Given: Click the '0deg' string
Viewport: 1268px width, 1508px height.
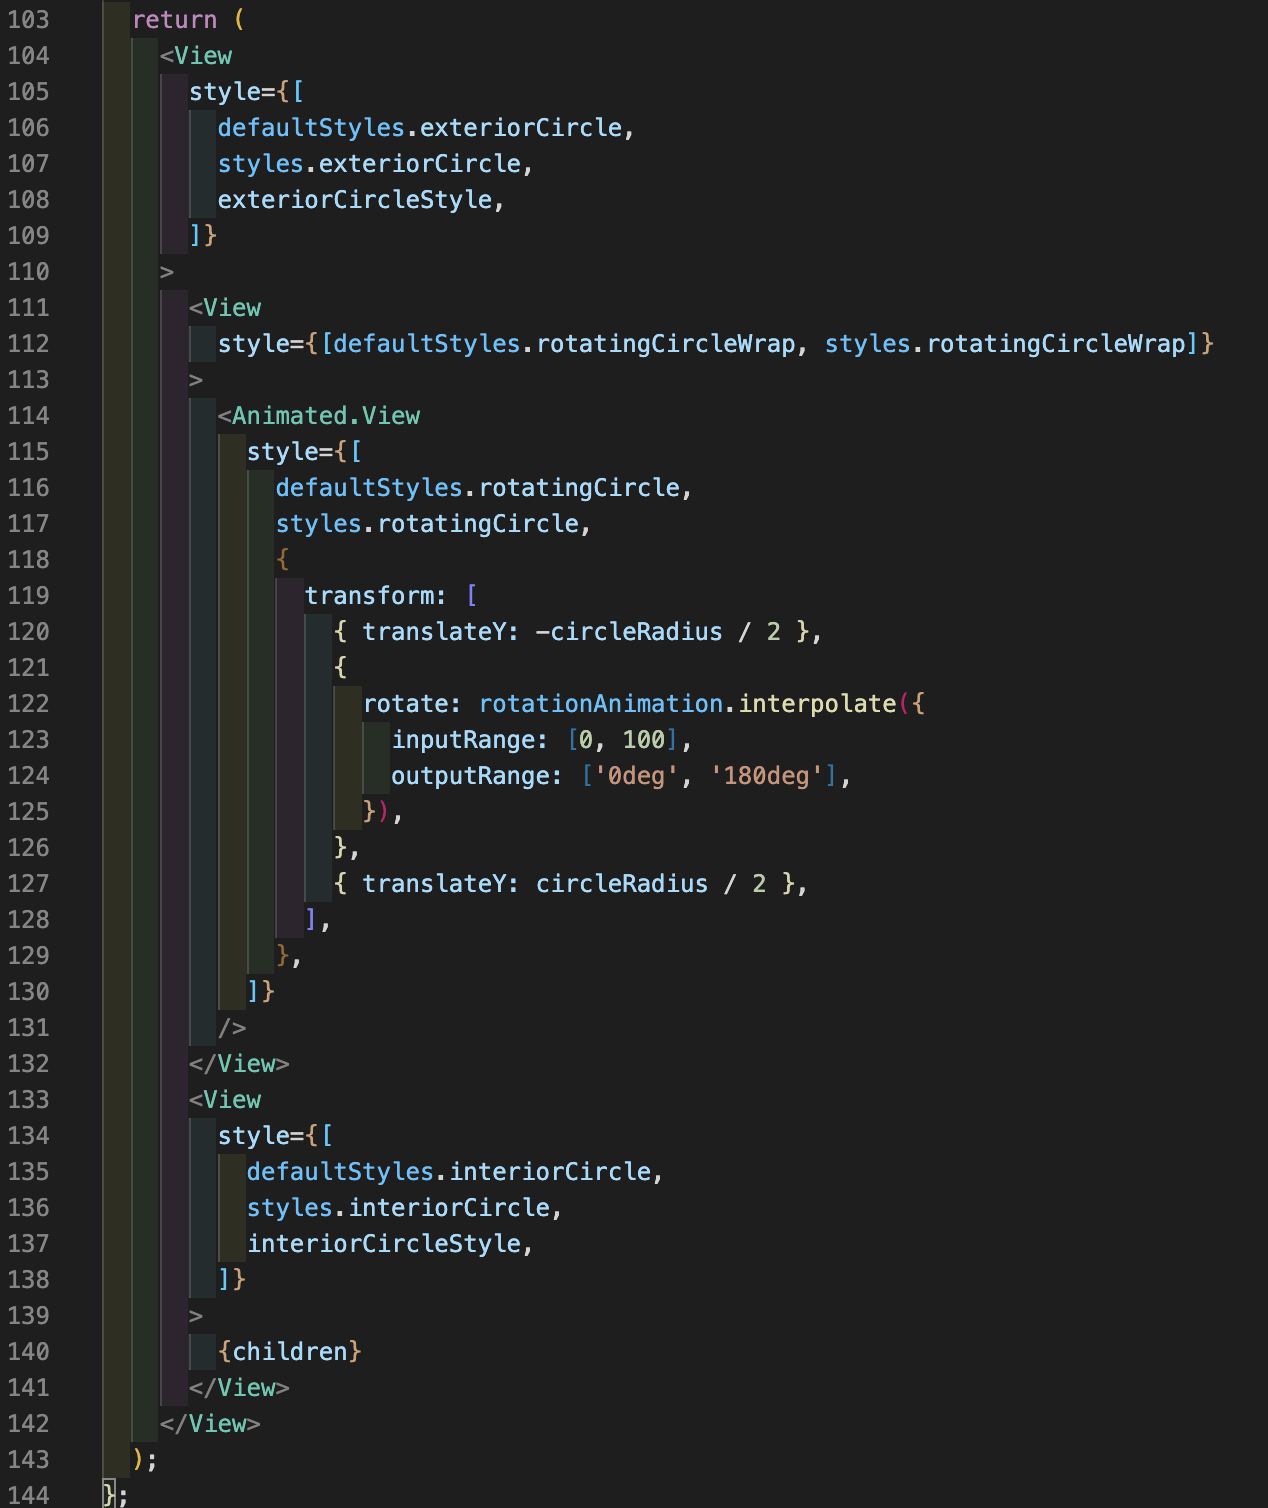Looking at the screenshot, I should pos(636,775).
